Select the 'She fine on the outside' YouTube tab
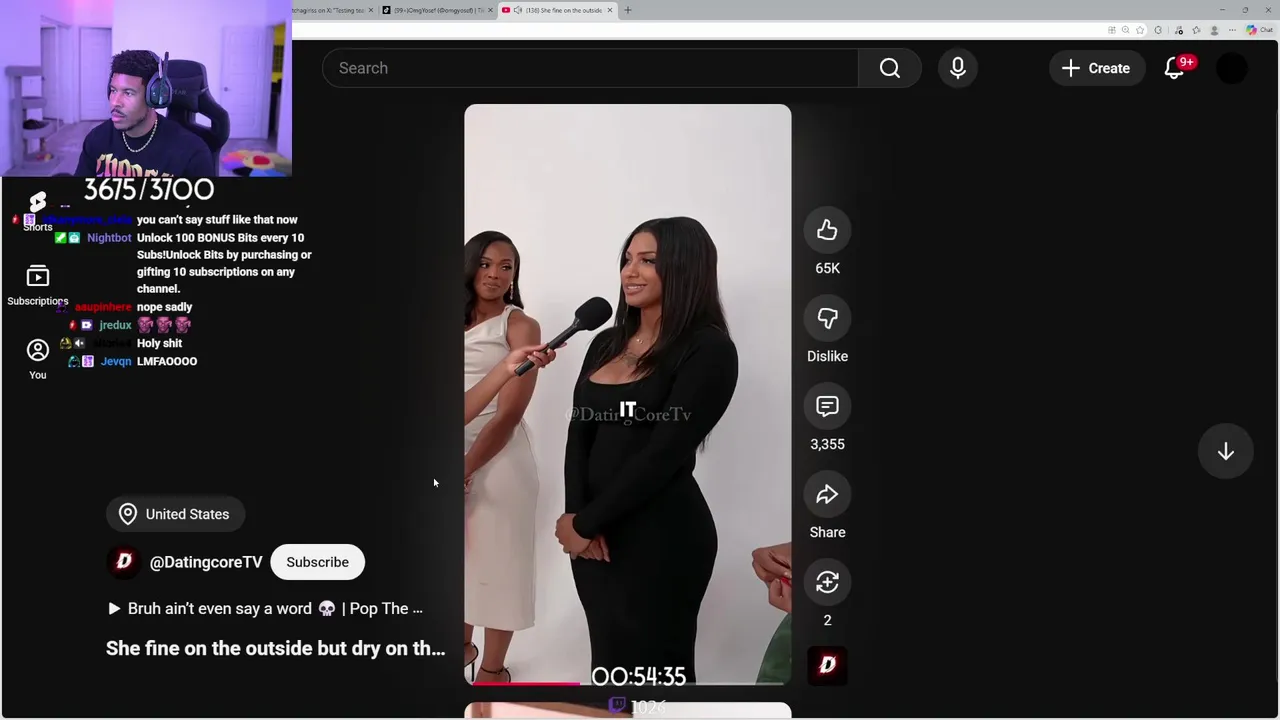Viewport: 1280px width, 720px height. [x=558, y=10]
